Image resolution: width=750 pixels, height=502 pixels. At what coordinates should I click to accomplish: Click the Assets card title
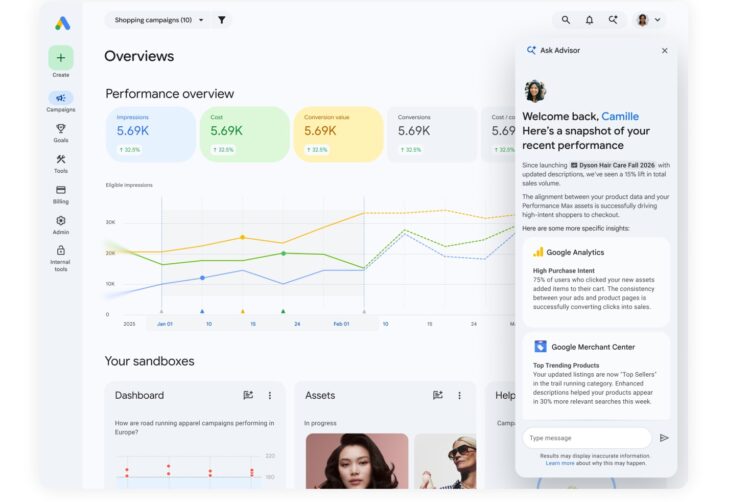[x=320, y=395]
